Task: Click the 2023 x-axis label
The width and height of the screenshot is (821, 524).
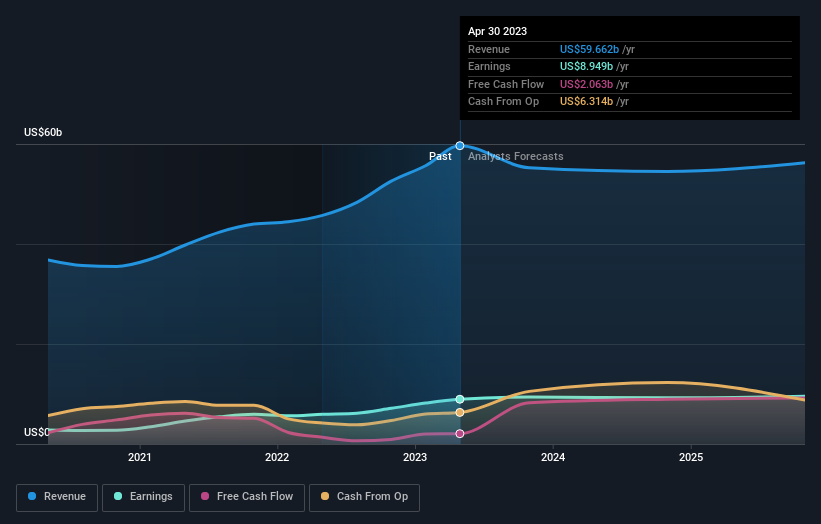Action: pyautogui.click(x=415, y=458)
